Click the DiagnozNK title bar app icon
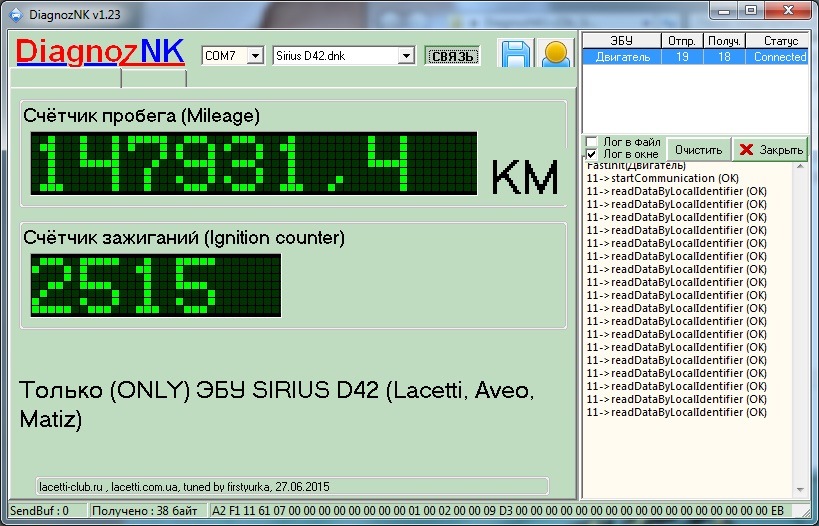 point(16,15)
